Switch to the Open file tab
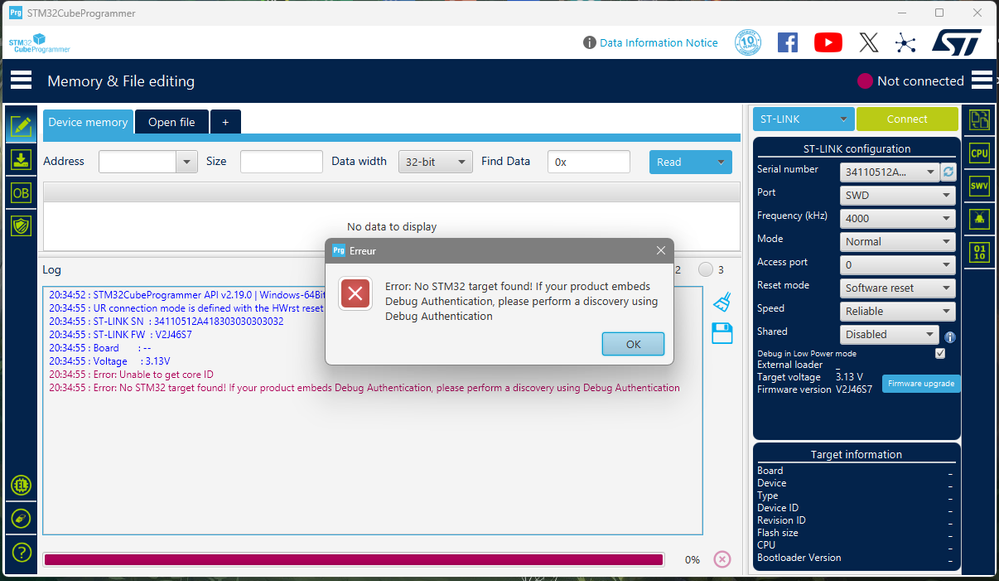Screen dimensions: 999x581 pyautogui.click(x=171, y=122)
